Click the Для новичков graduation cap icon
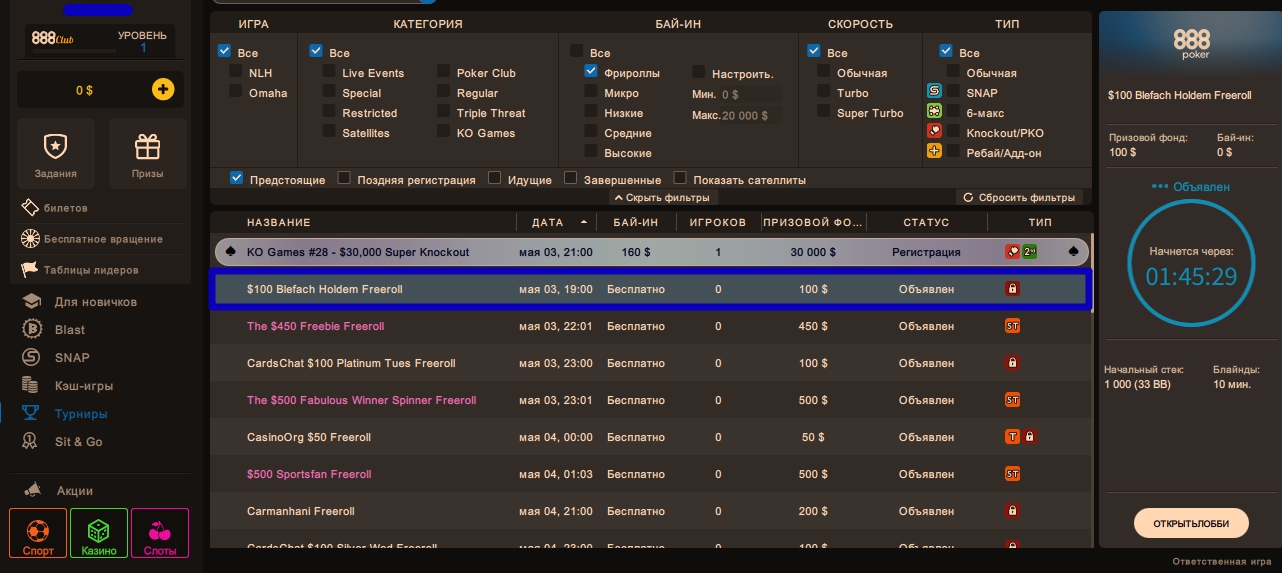 click(32, 301)
